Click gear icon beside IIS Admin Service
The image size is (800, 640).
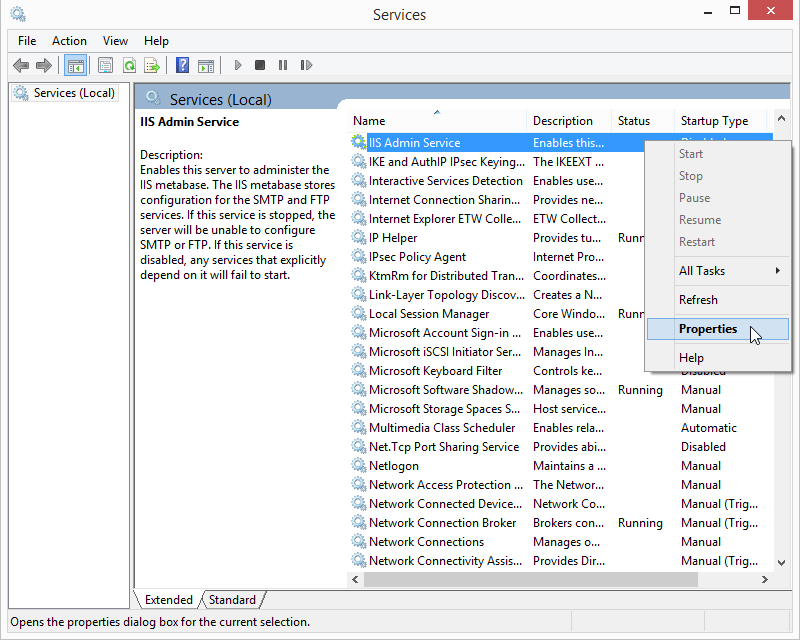click(359, 142)
